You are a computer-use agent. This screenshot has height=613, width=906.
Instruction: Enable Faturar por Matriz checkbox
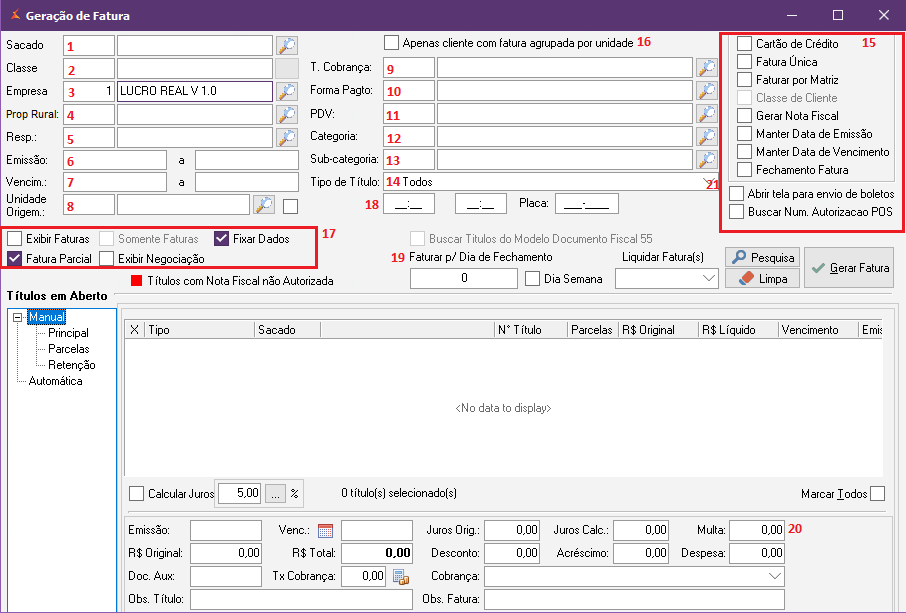click(745, 80)
